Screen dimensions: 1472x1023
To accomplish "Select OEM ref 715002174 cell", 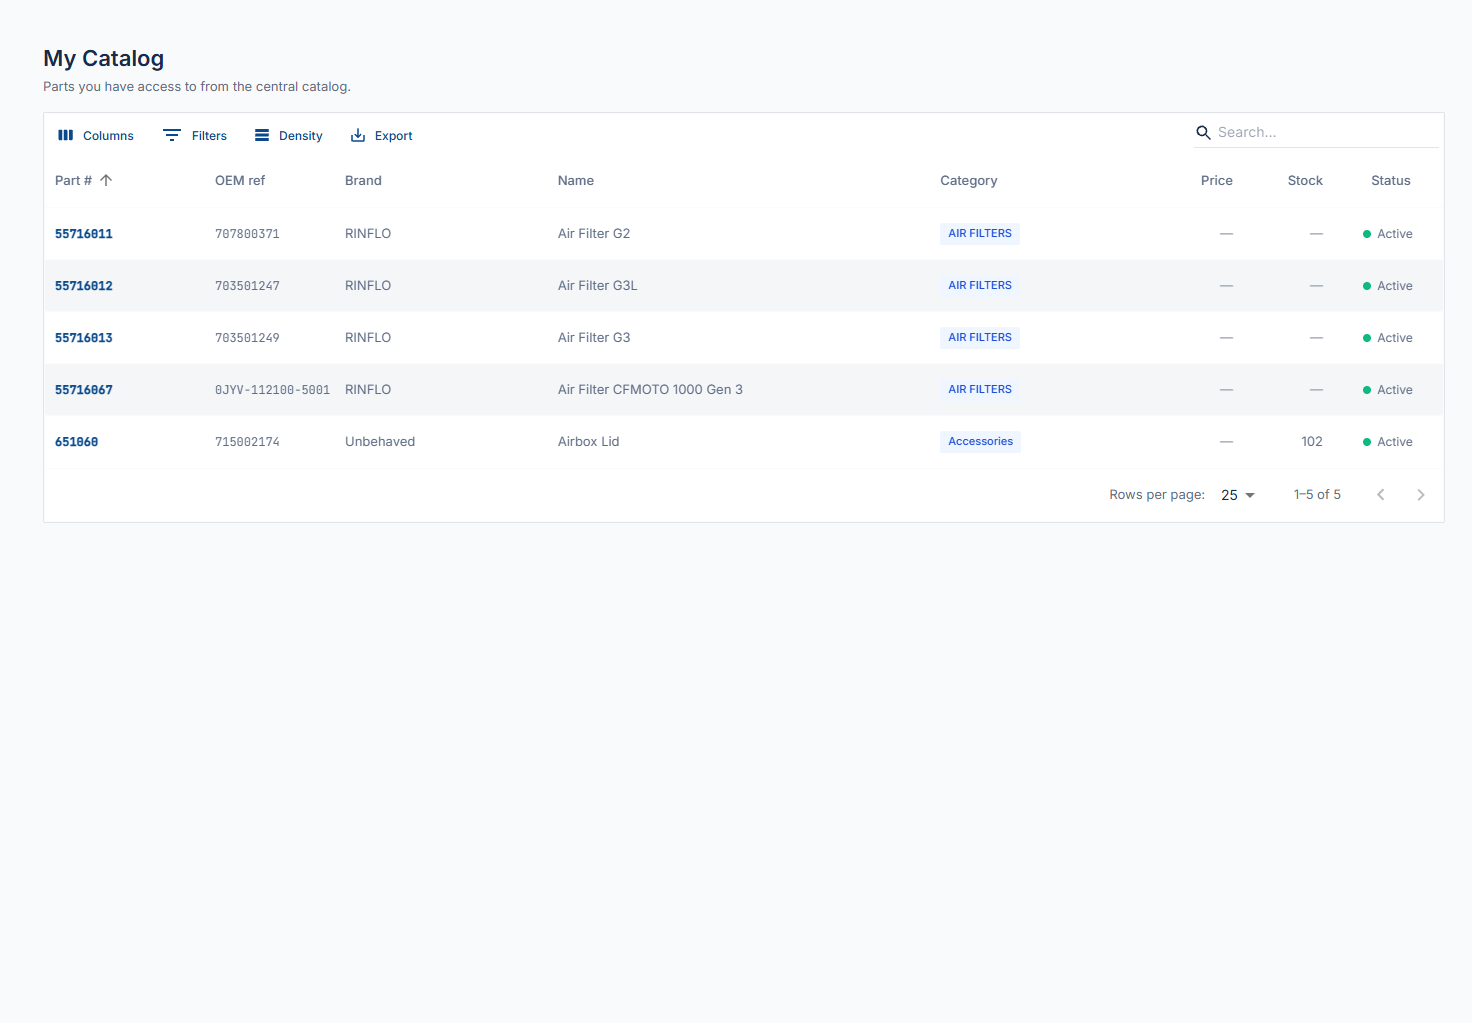I will pos(247,442).
